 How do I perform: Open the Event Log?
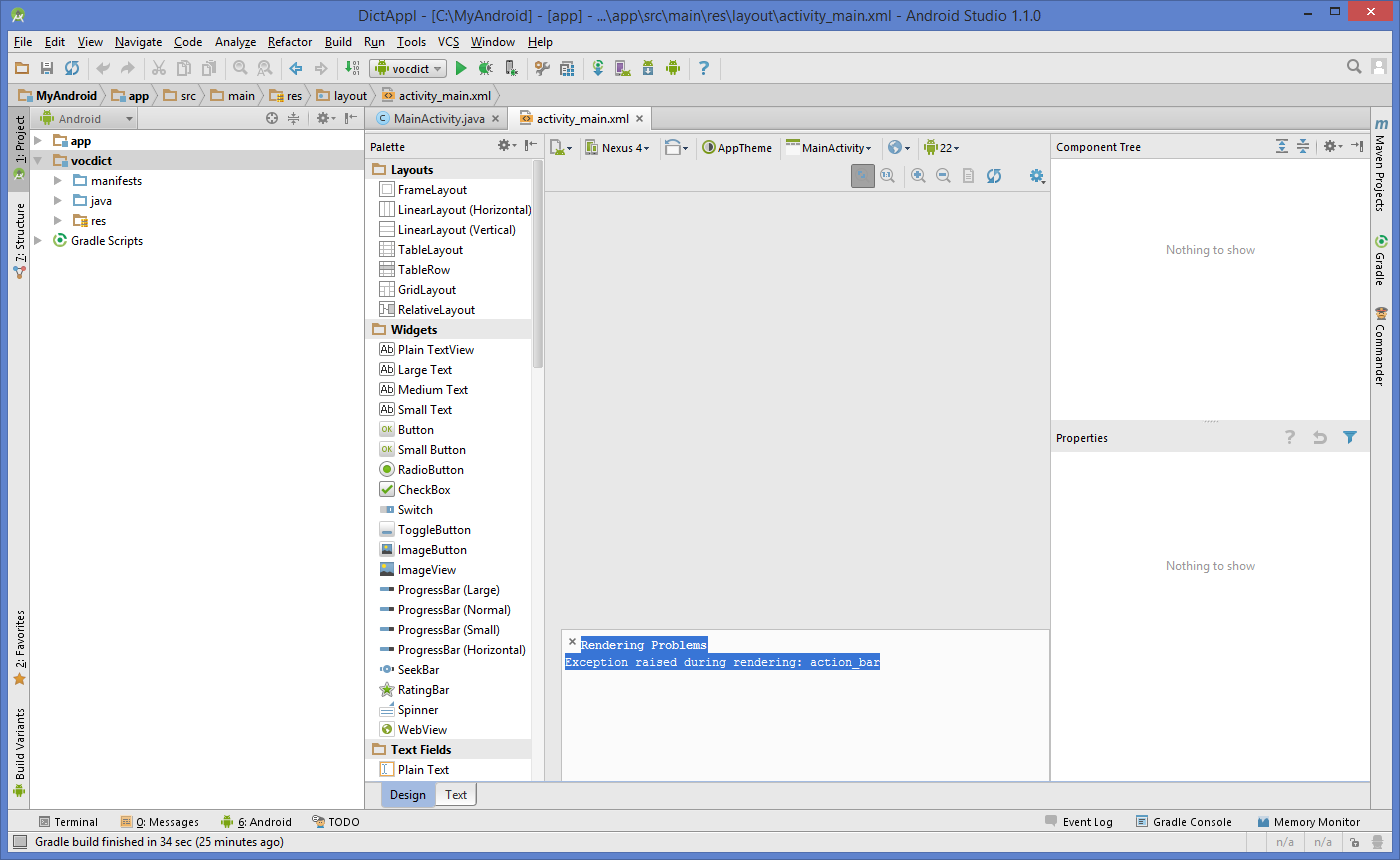click(1078, 822)
